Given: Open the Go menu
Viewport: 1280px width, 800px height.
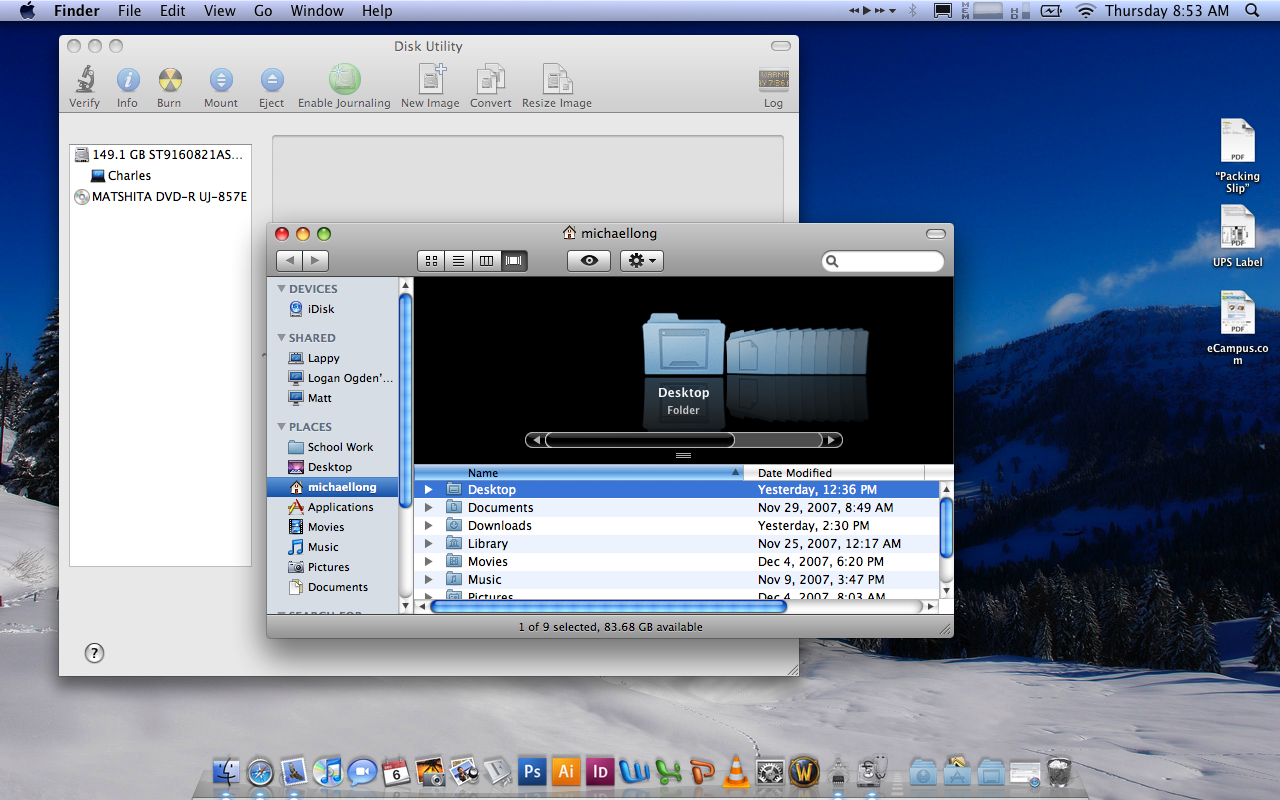Looking at the screenshot, I should pyautogui.click(x=263, y=11).
